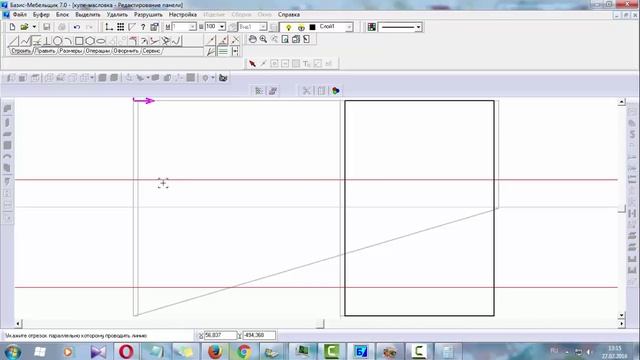Open help with the question mark icon

pos(143,27)
